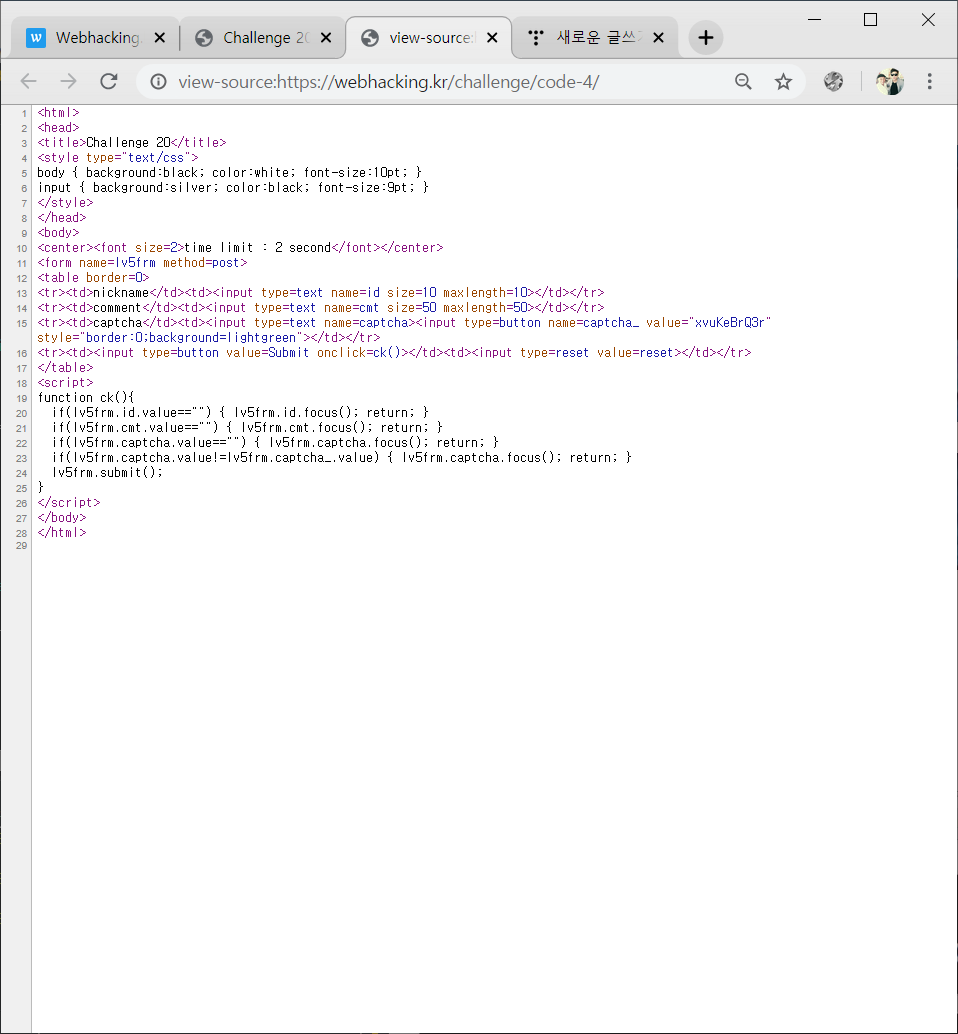Viewport: 958px width, 1034px height.
Task: Click the 'text/css' attribute value
Action: (x=156, y=158)
